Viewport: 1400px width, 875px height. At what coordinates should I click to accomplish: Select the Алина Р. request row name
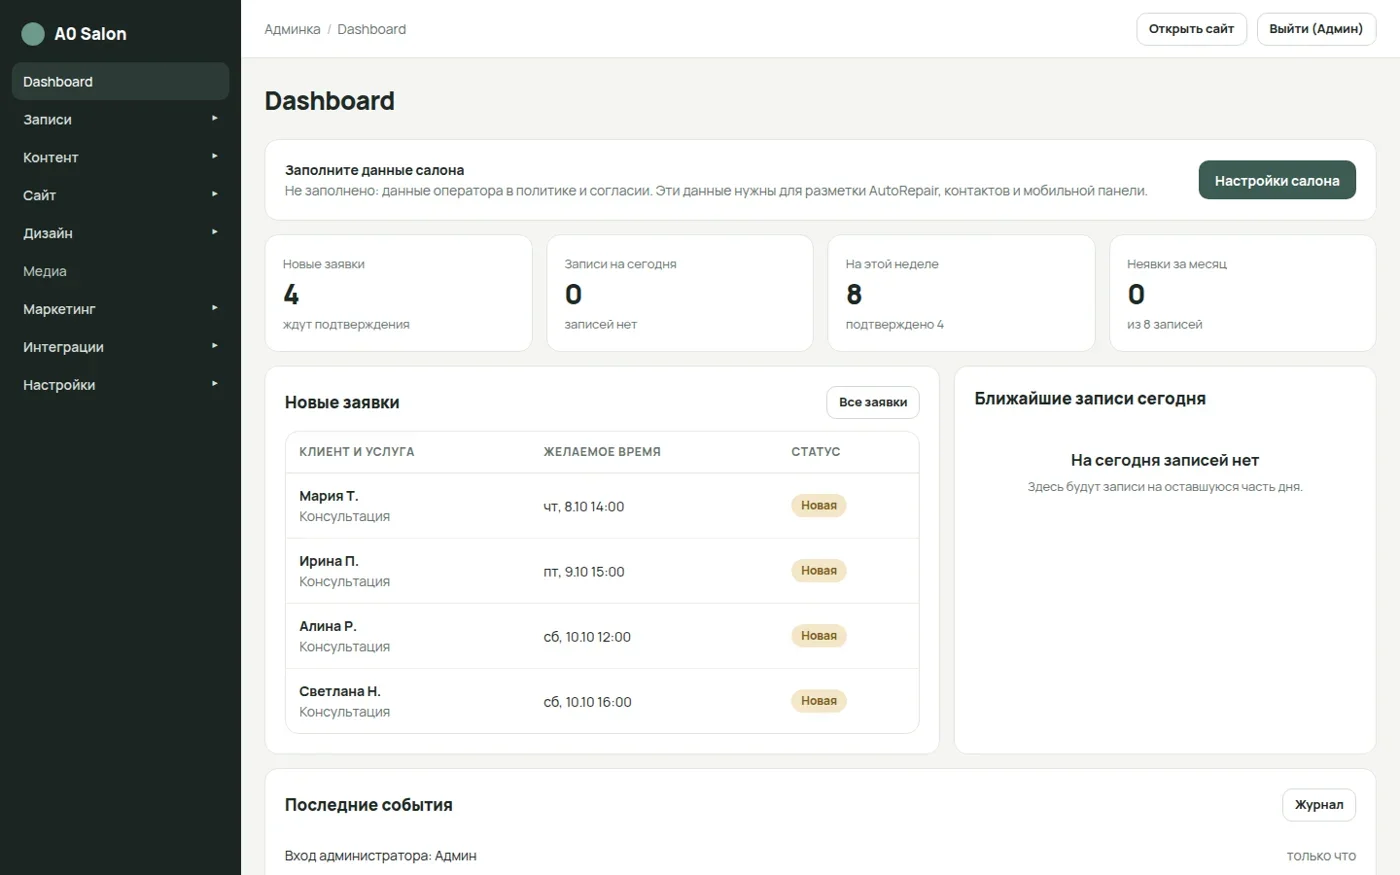(328, 626)
